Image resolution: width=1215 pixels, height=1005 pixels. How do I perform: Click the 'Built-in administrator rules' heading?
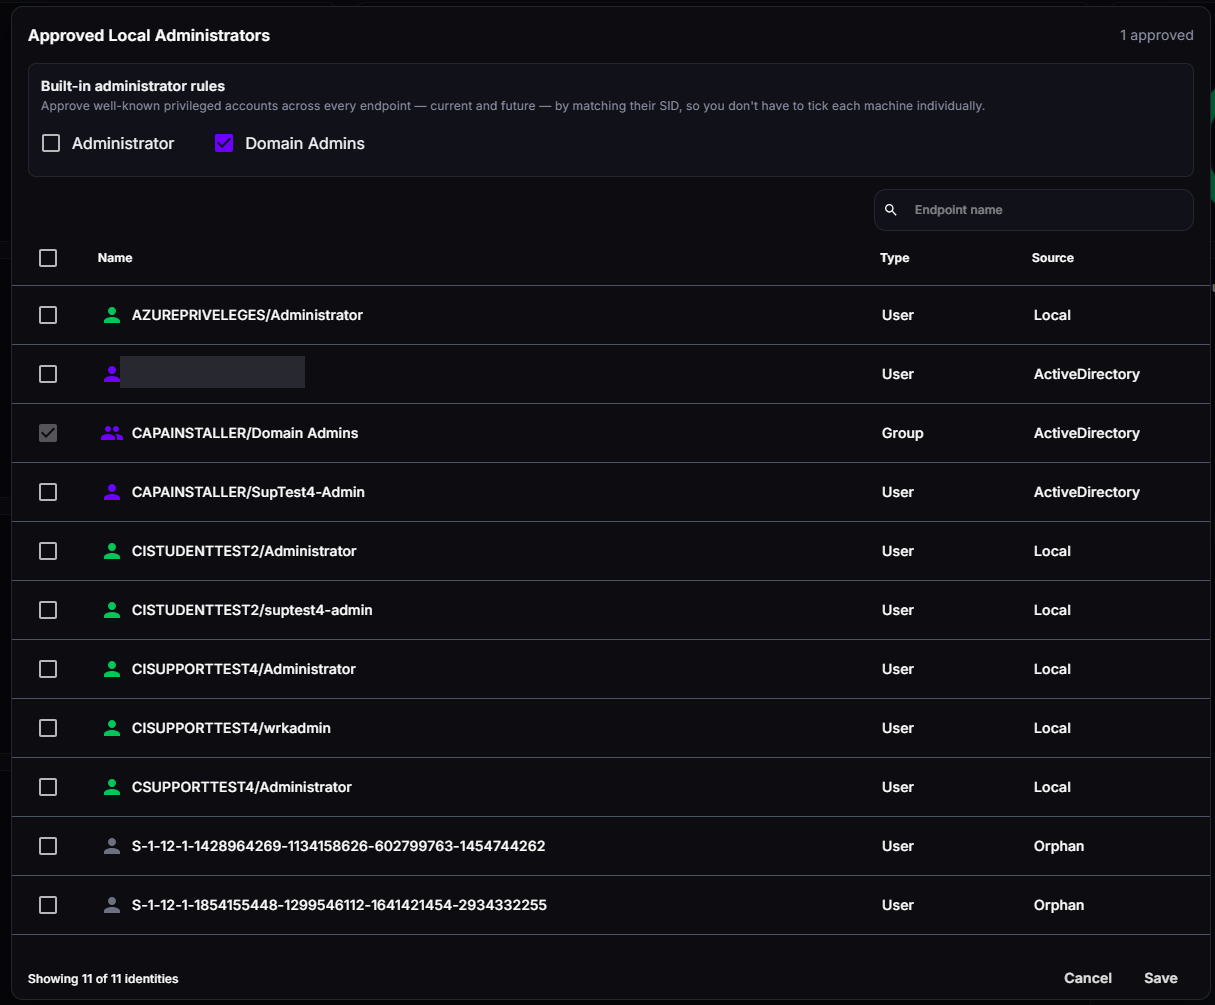(133, 86)
